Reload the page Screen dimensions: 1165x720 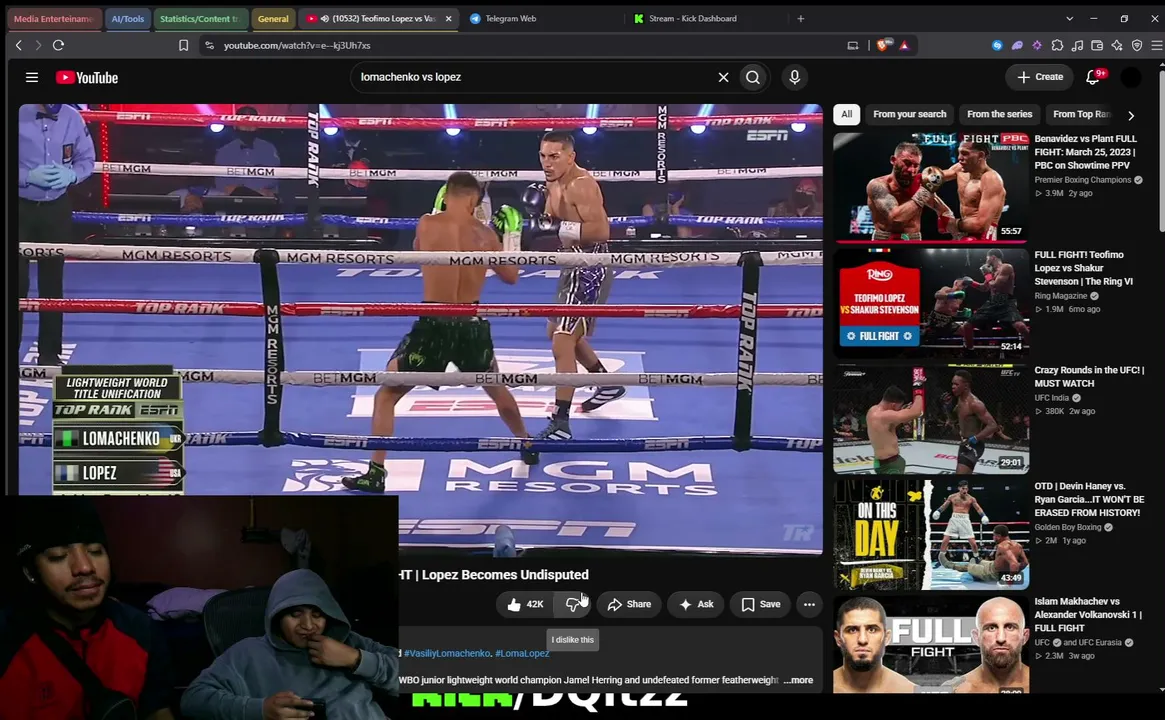pos(58,45)
